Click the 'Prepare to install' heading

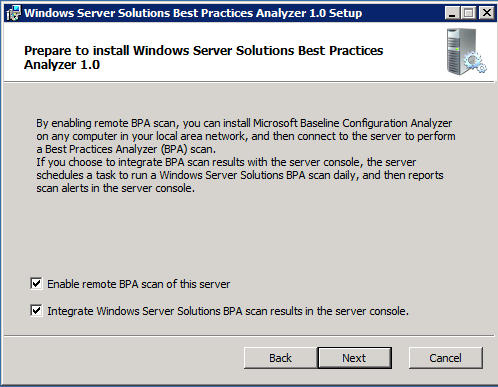203,57
